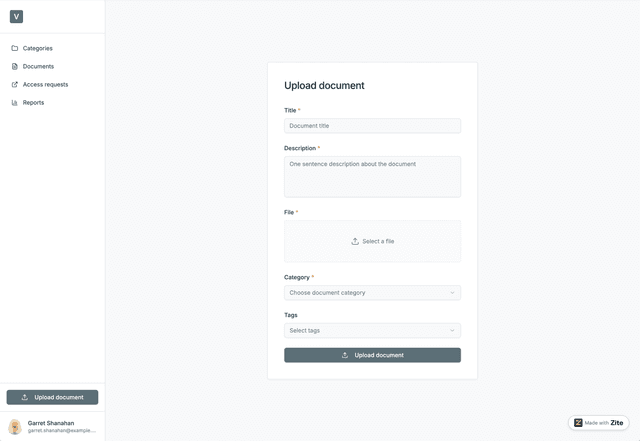The height and width of the screenshot is (441, 640).
Task: Open the Reports sidebar item
Action: pyautogui.click(x=34, y=102)
